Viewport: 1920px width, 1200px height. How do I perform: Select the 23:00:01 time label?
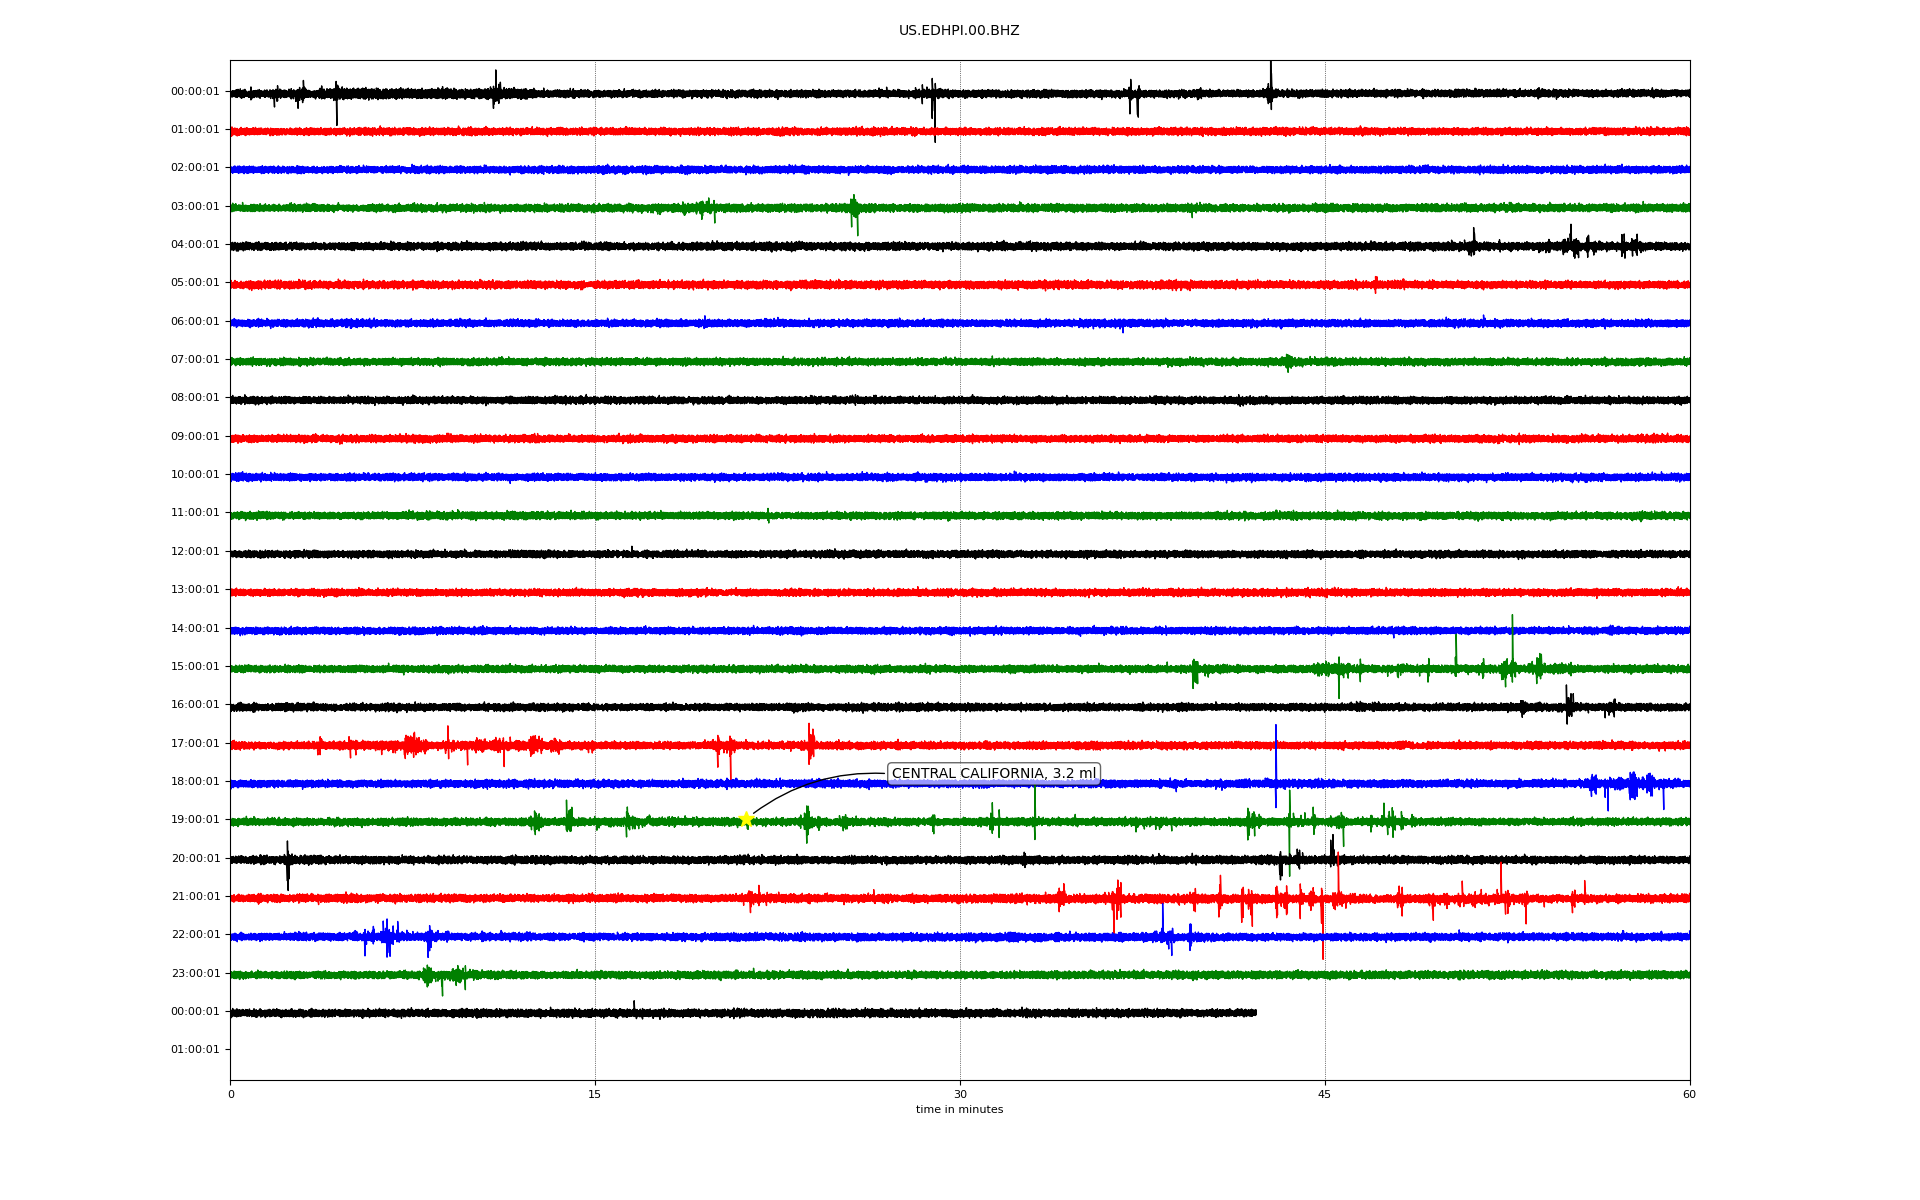coord(195,973)
